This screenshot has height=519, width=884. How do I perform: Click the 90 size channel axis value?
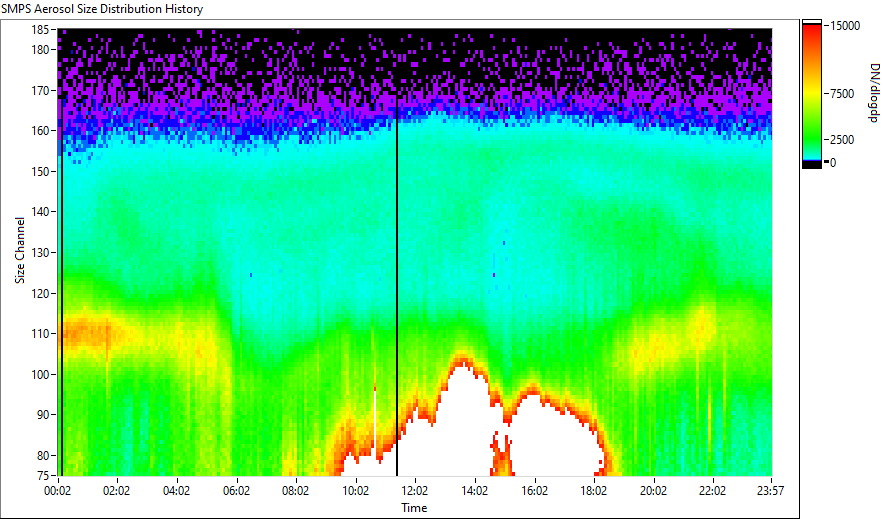pos(43,415)
